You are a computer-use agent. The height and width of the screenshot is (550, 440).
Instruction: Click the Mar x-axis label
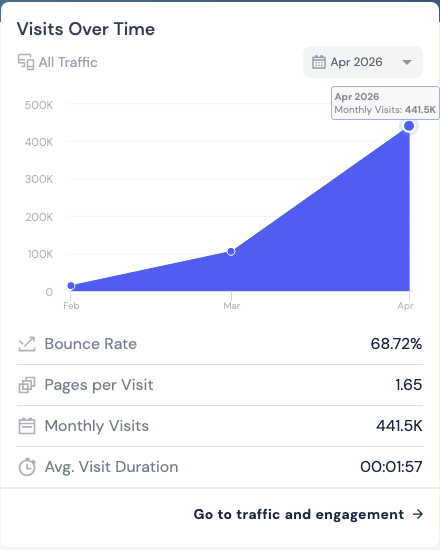point(232,306)
